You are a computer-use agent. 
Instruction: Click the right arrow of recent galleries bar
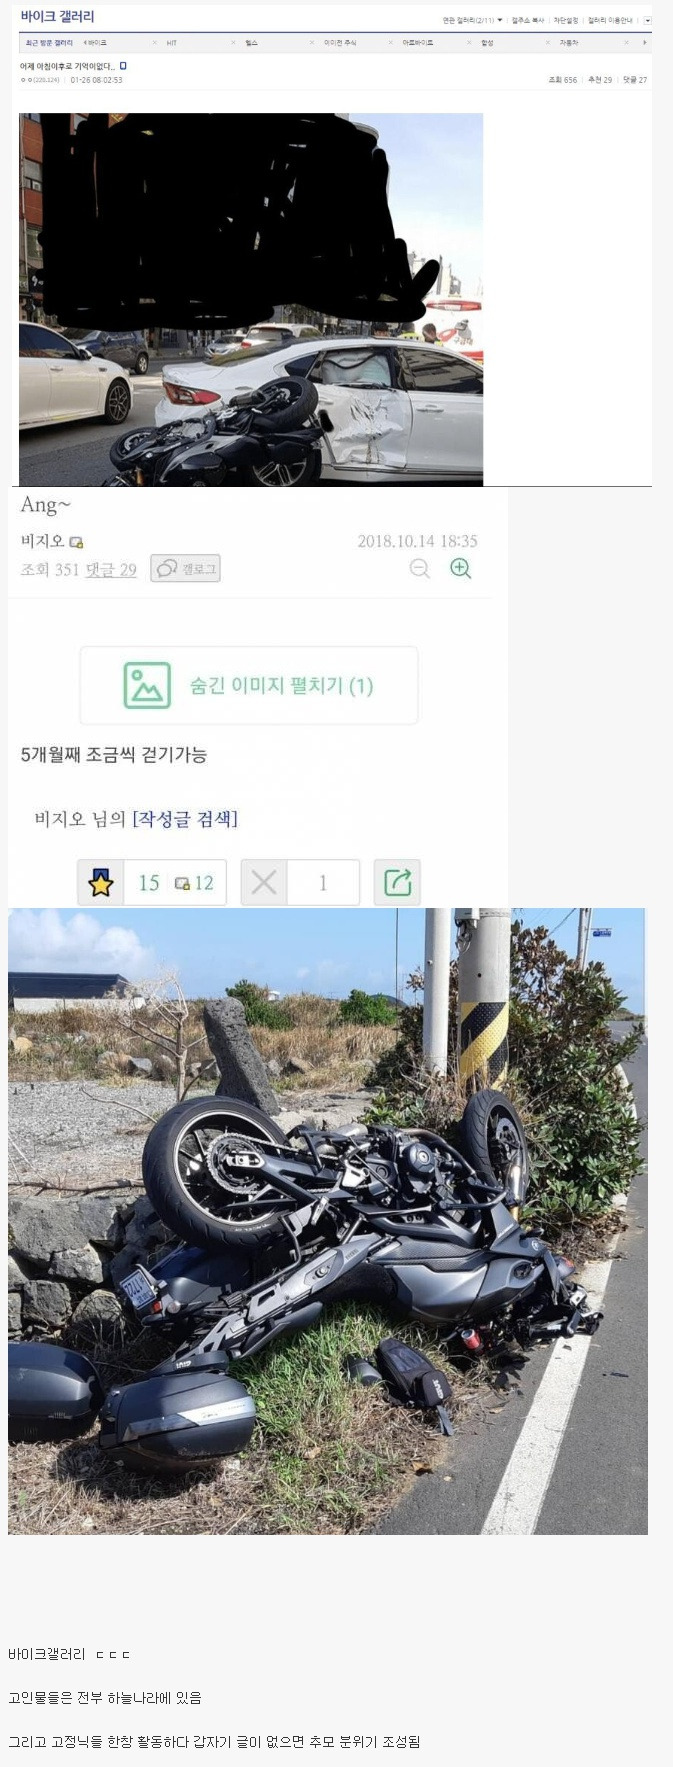tap(644, 43)
